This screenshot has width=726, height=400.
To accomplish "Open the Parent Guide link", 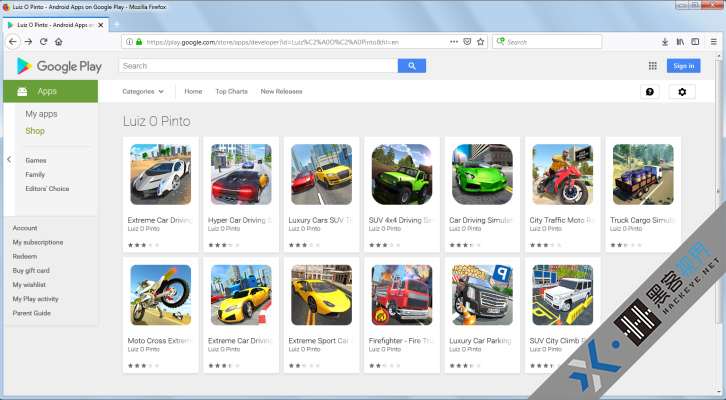I will pyautogui.click(x=31, y=313).
